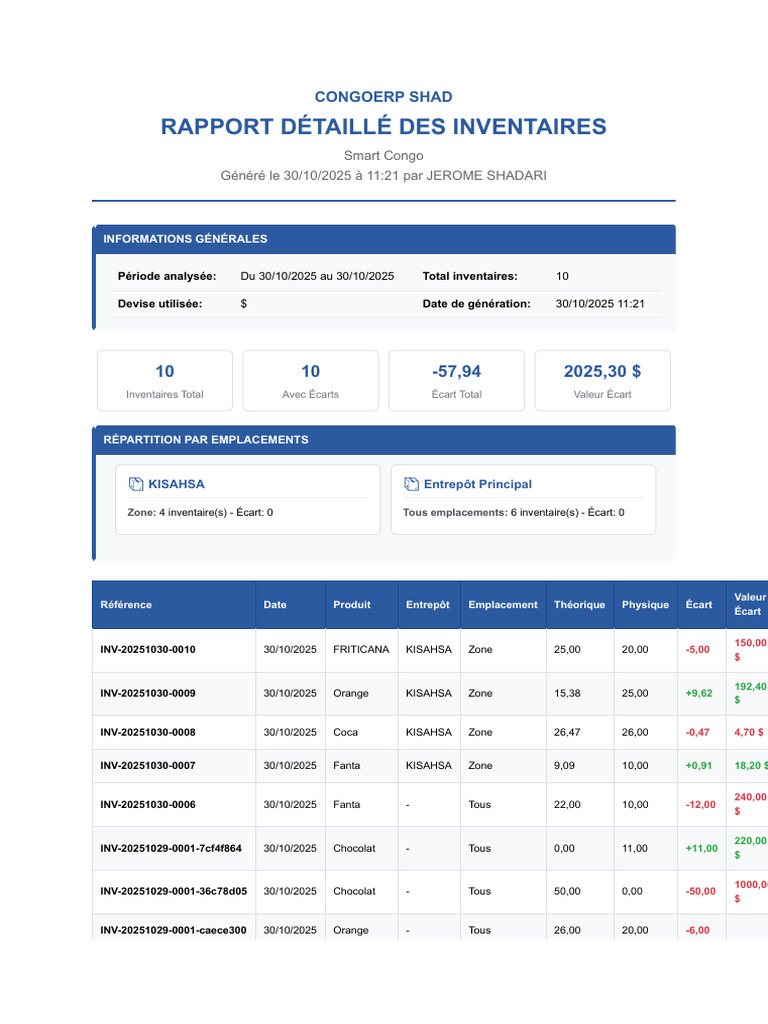Viewport: 768px width, 1024px height.
Task: Select the Date column header
Action: (x=275, y=605)
